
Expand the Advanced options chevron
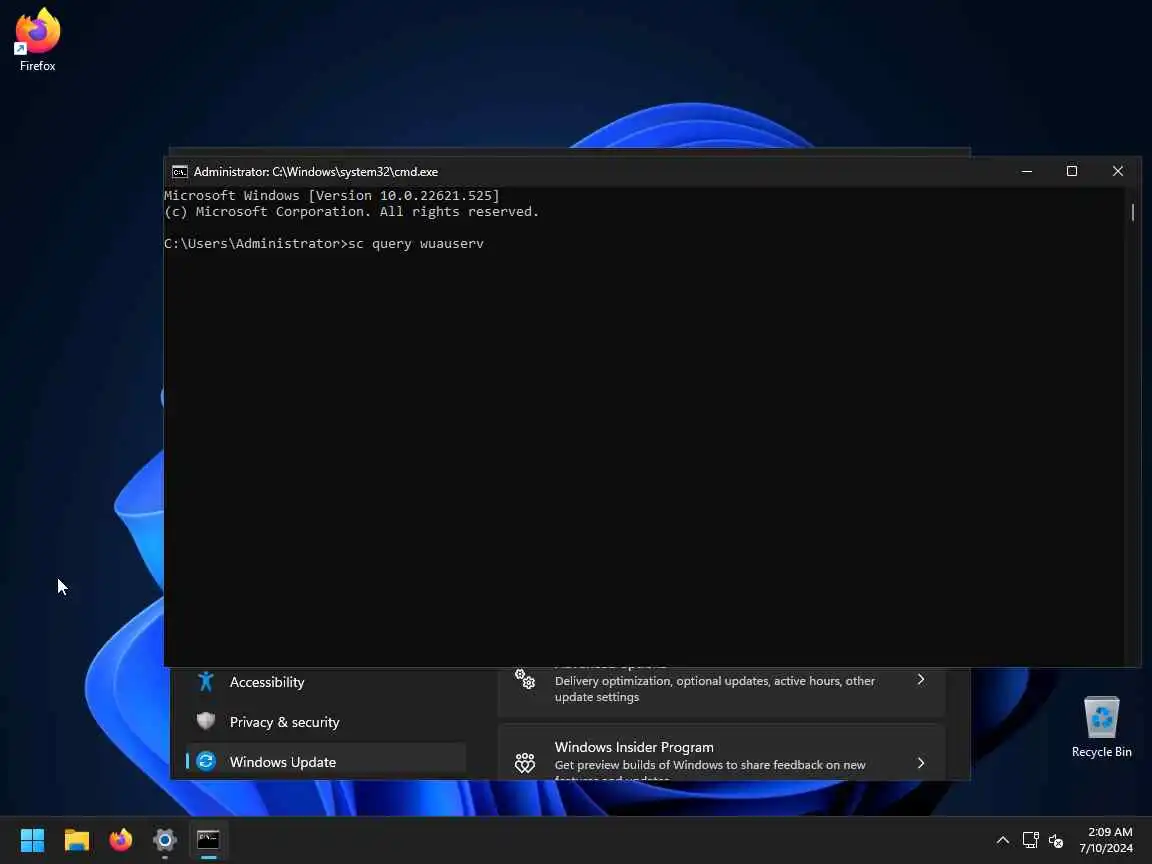click(921, 680)
